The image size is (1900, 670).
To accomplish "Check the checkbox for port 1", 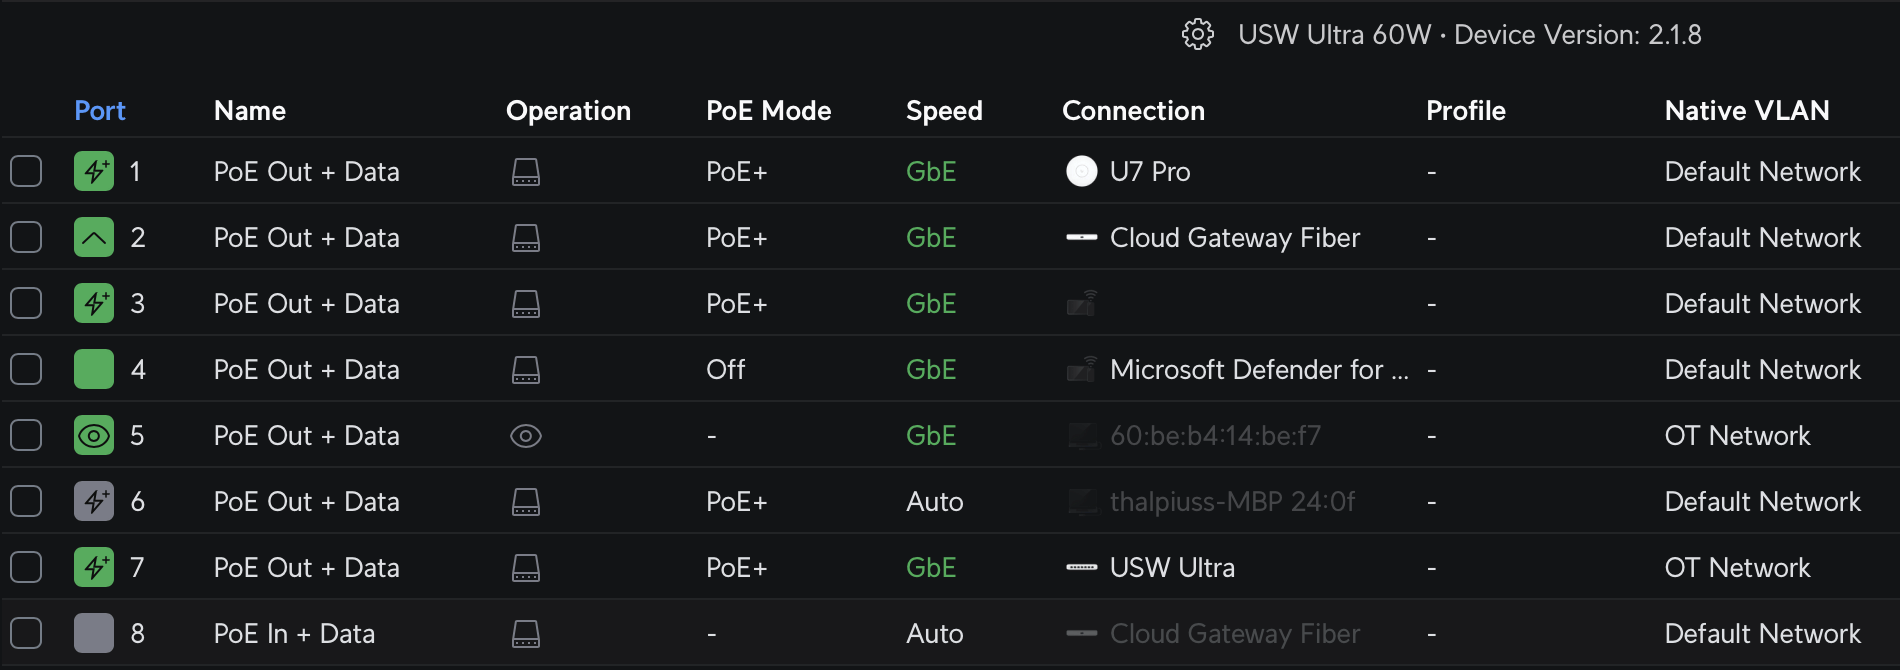I will tap(26, 172).
